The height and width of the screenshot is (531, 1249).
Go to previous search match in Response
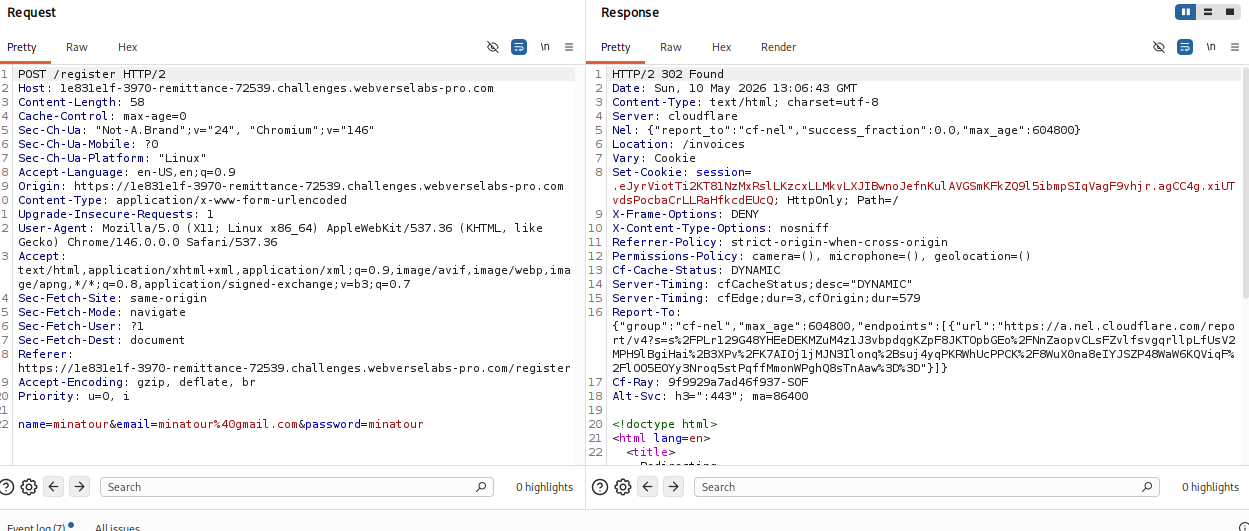tap(648, 487)
